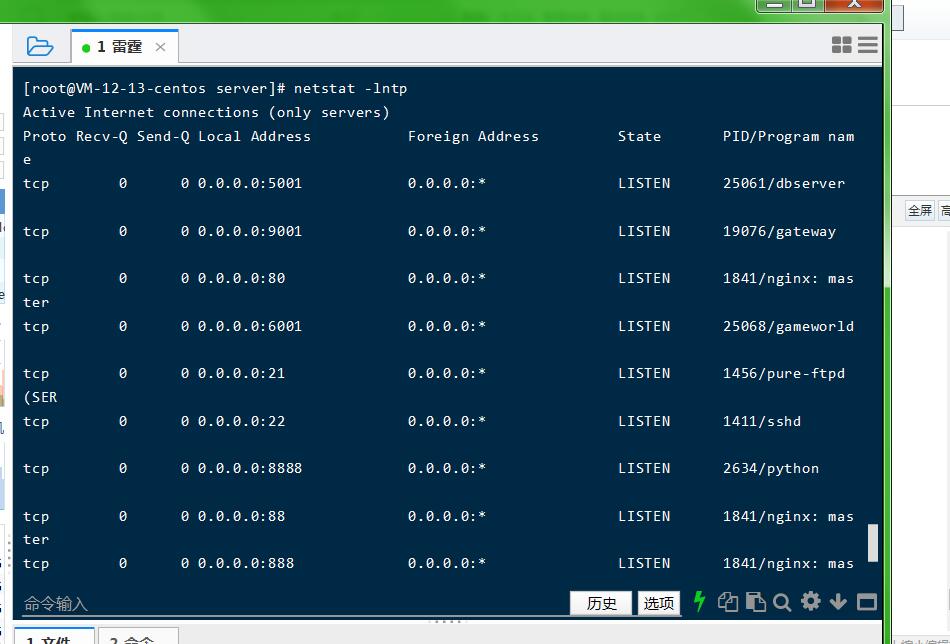
Task: Click the dotted panel divider handle
Action: click(446, 621)
